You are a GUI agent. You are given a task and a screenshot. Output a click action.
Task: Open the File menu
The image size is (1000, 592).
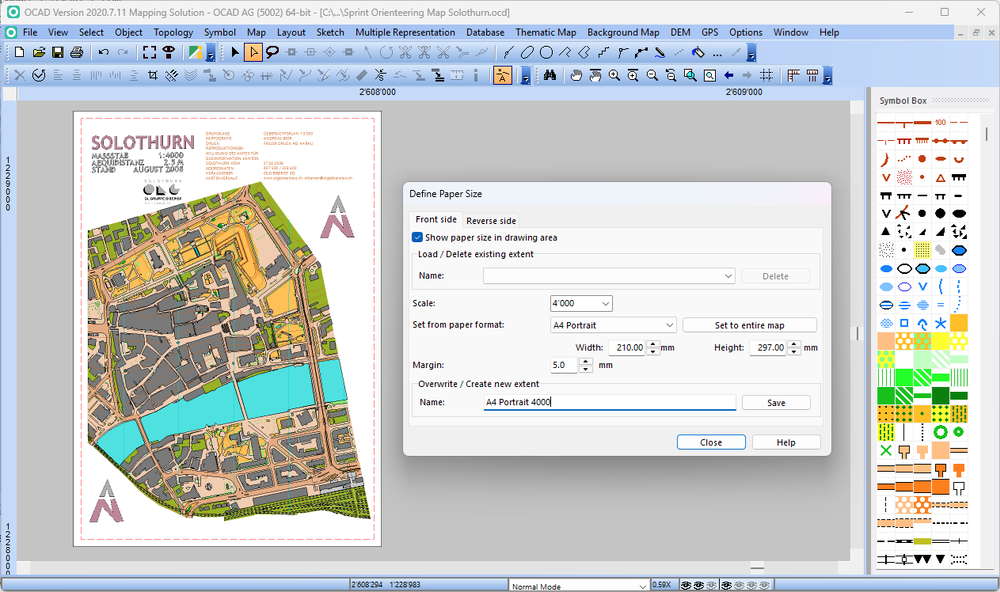(x=30, y=32)
